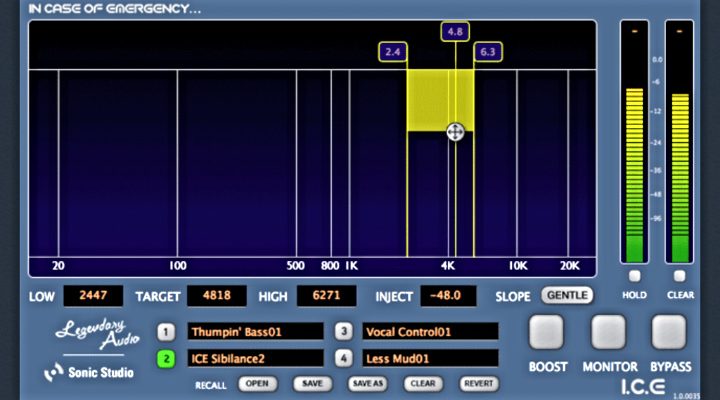Click the 4.8 target frequency marker
The height and width of the screenshot is (400, 720).
pyautogui.click(x=455, y=32)
